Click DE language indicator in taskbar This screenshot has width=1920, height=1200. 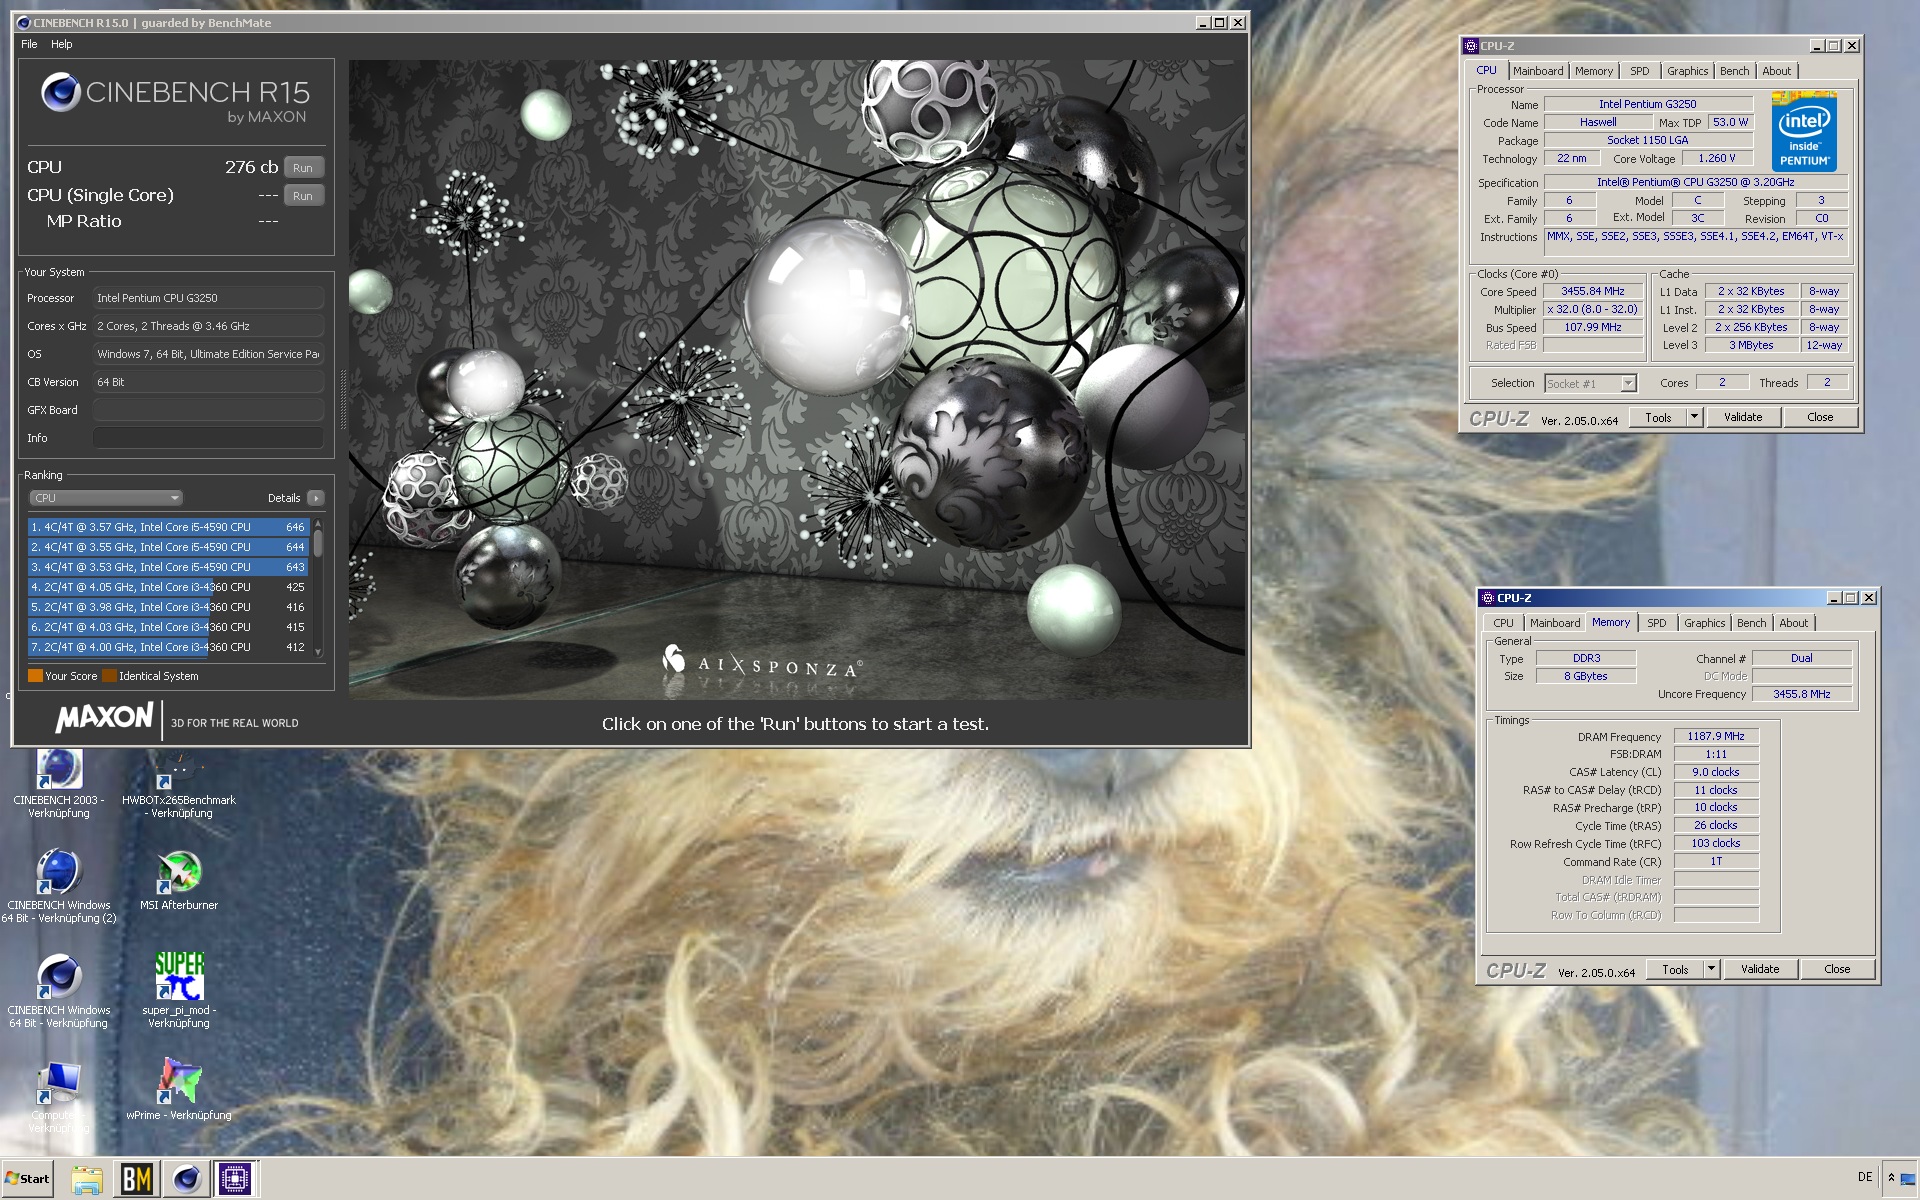[1864, 1177]
